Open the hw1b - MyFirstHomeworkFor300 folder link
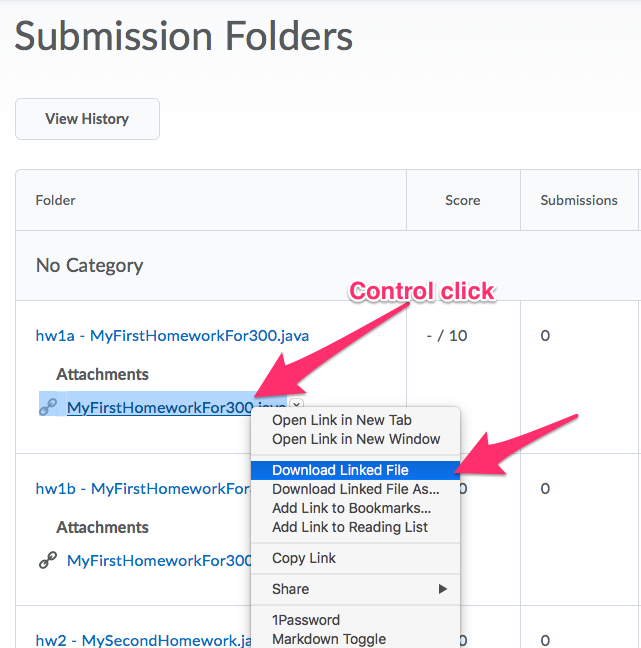Image resolution: width=641 pixels, height=648 pixels. point(142,489)
